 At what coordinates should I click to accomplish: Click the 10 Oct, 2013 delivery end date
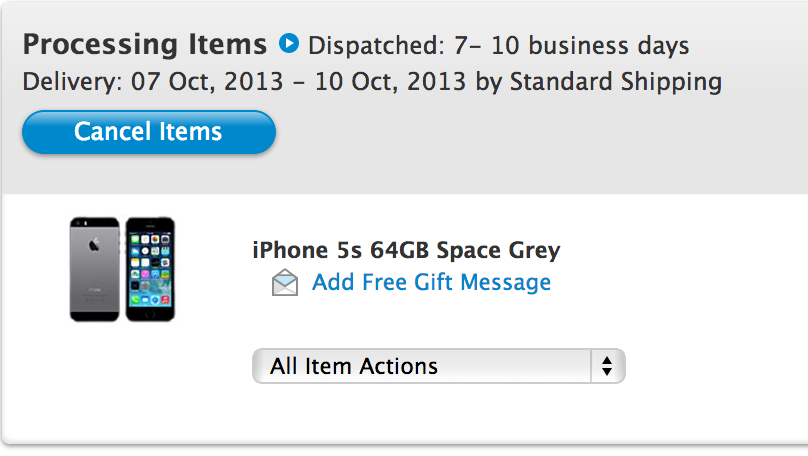tap(390, 82)
